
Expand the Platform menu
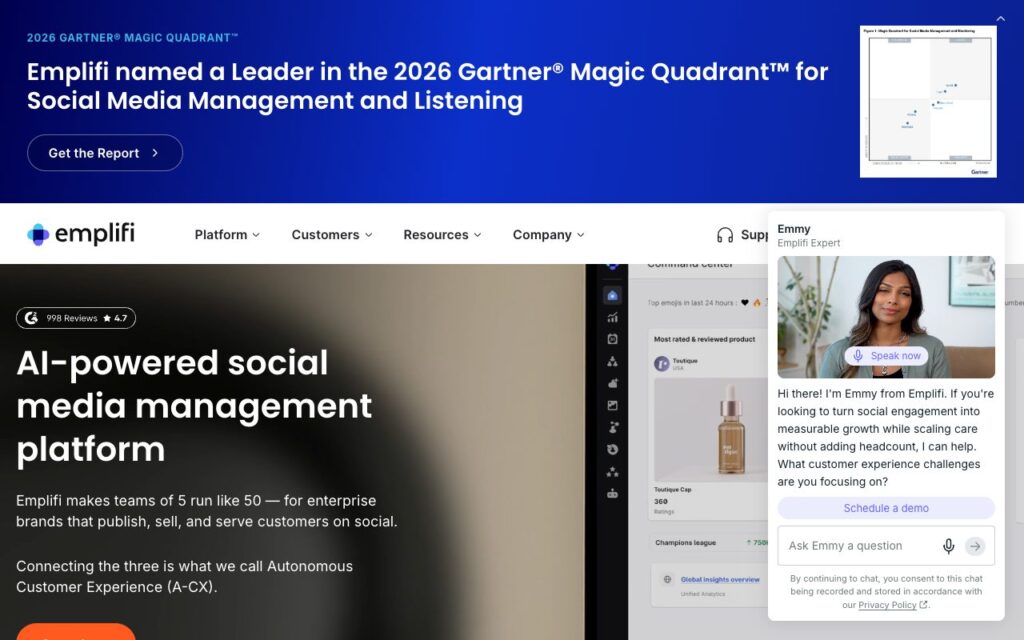point(227,235)
